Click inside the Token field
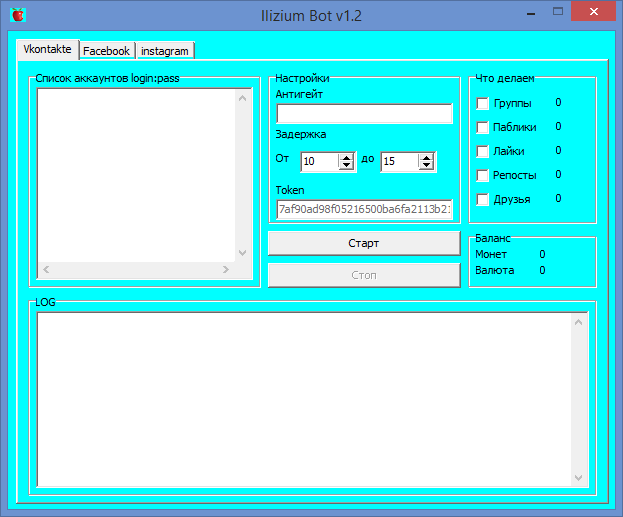Viewport: 623px width, 517px height. point(364,209)
